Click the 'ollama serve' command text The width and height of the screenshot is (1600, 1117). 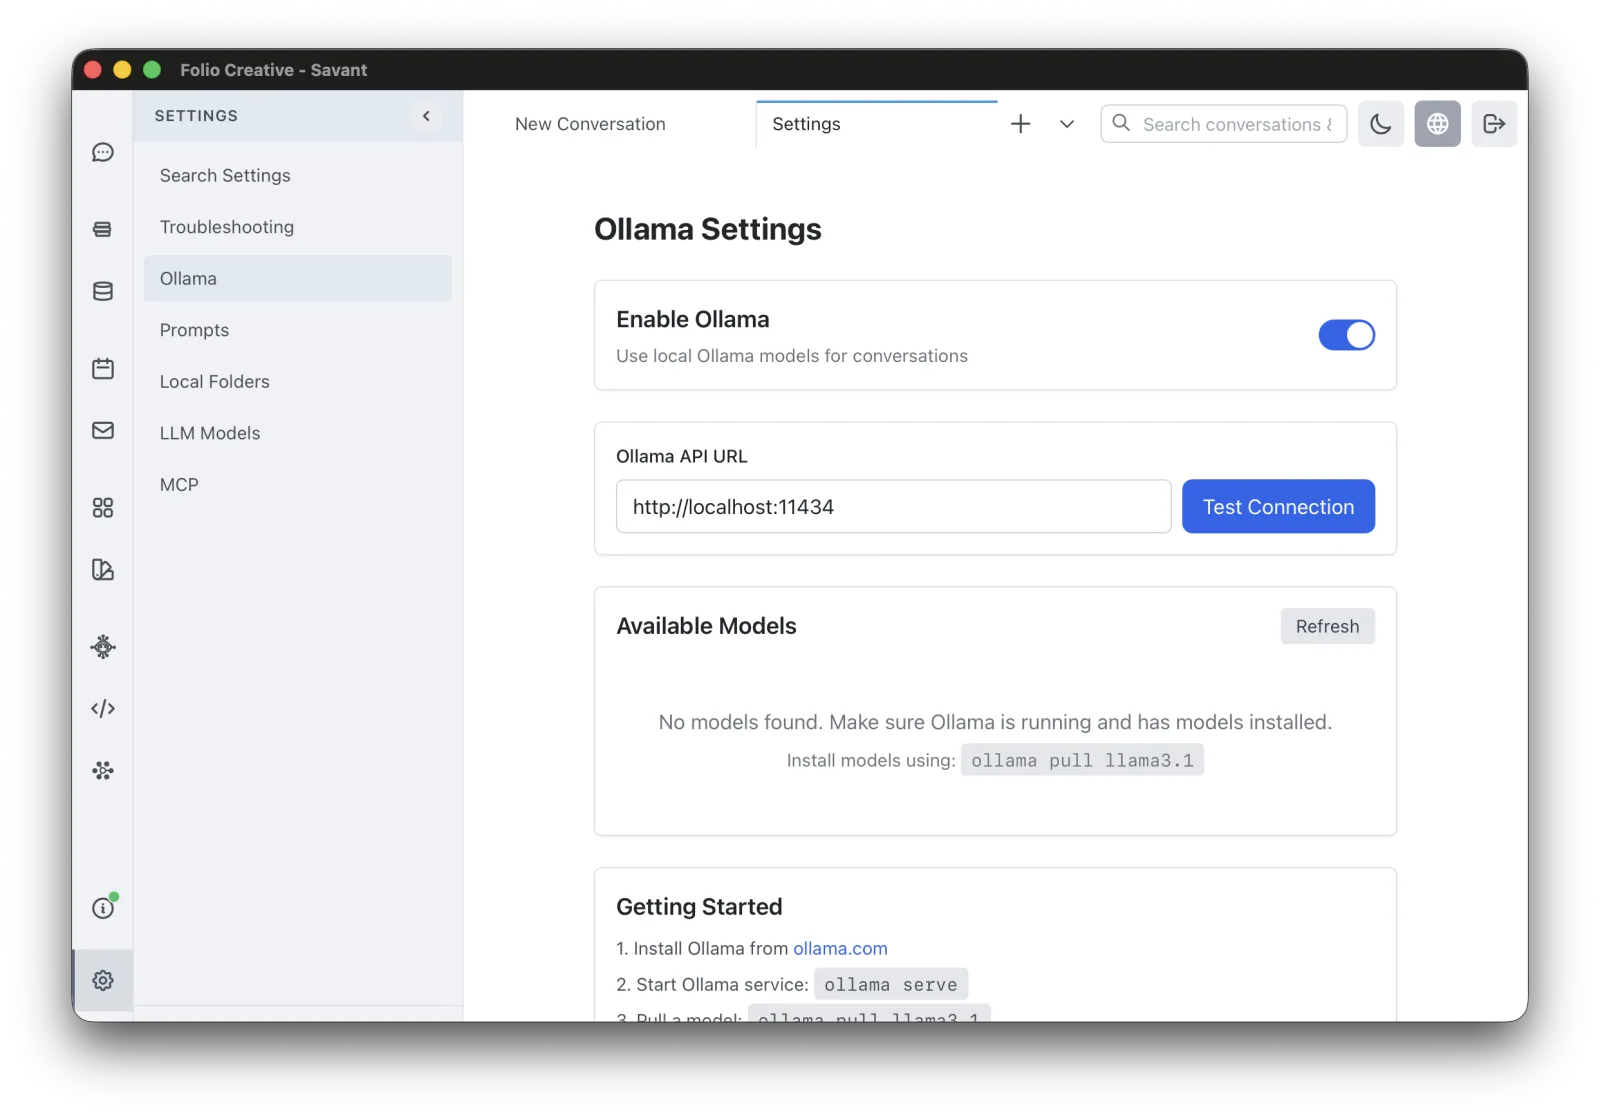point(891,984)
